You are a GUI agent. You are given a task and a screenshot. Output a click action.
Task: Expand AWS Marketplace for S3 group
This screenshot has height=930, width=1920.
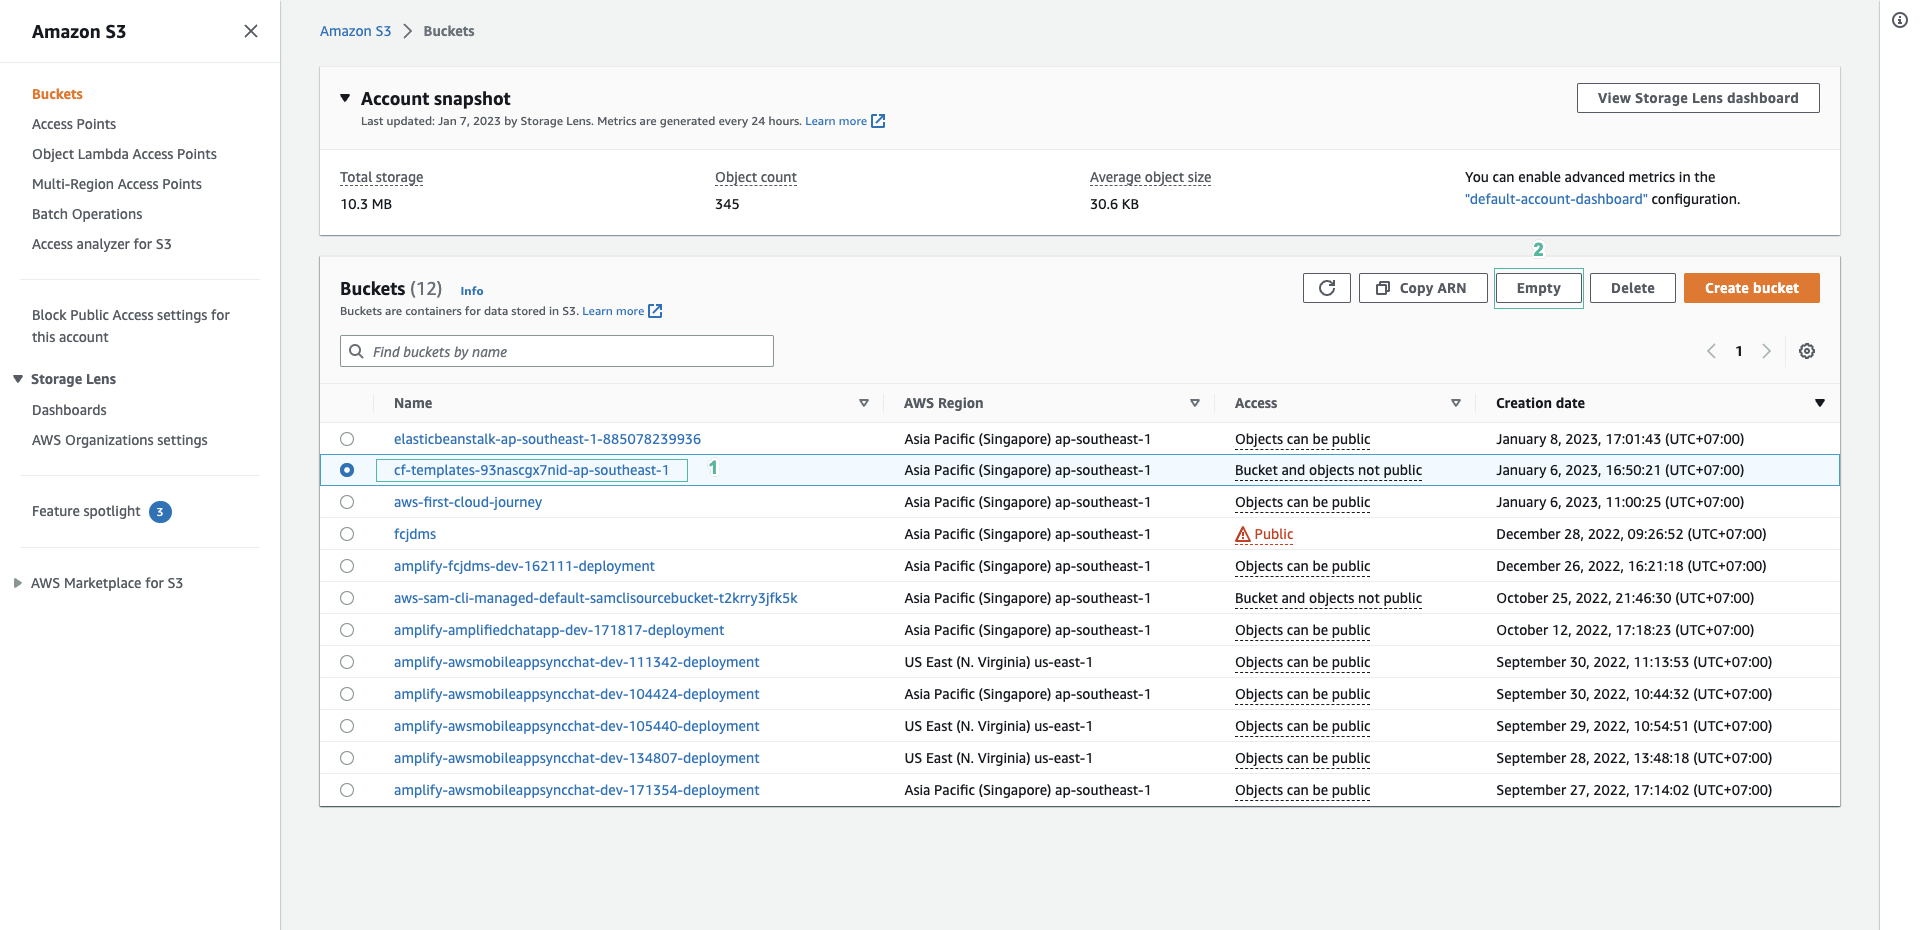(18, 583)
